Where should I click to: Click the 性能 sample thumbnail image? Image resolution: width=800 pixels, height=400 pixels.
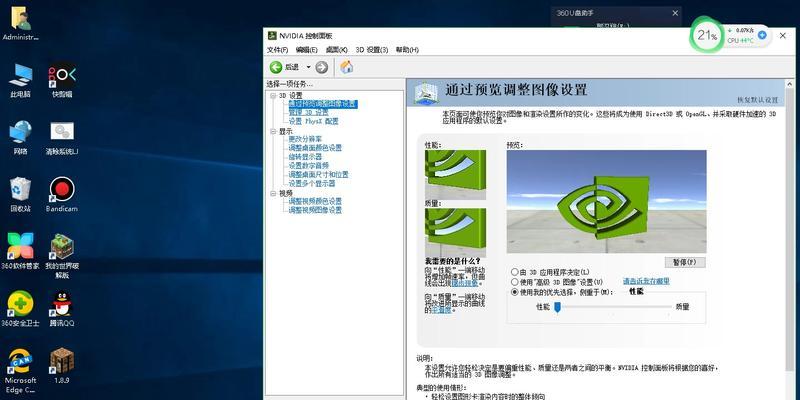point(455,174)
